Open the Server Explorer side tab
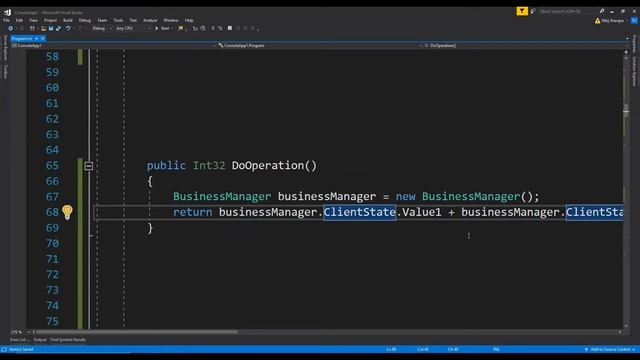 pyautogui.click(x=5, y=48)
